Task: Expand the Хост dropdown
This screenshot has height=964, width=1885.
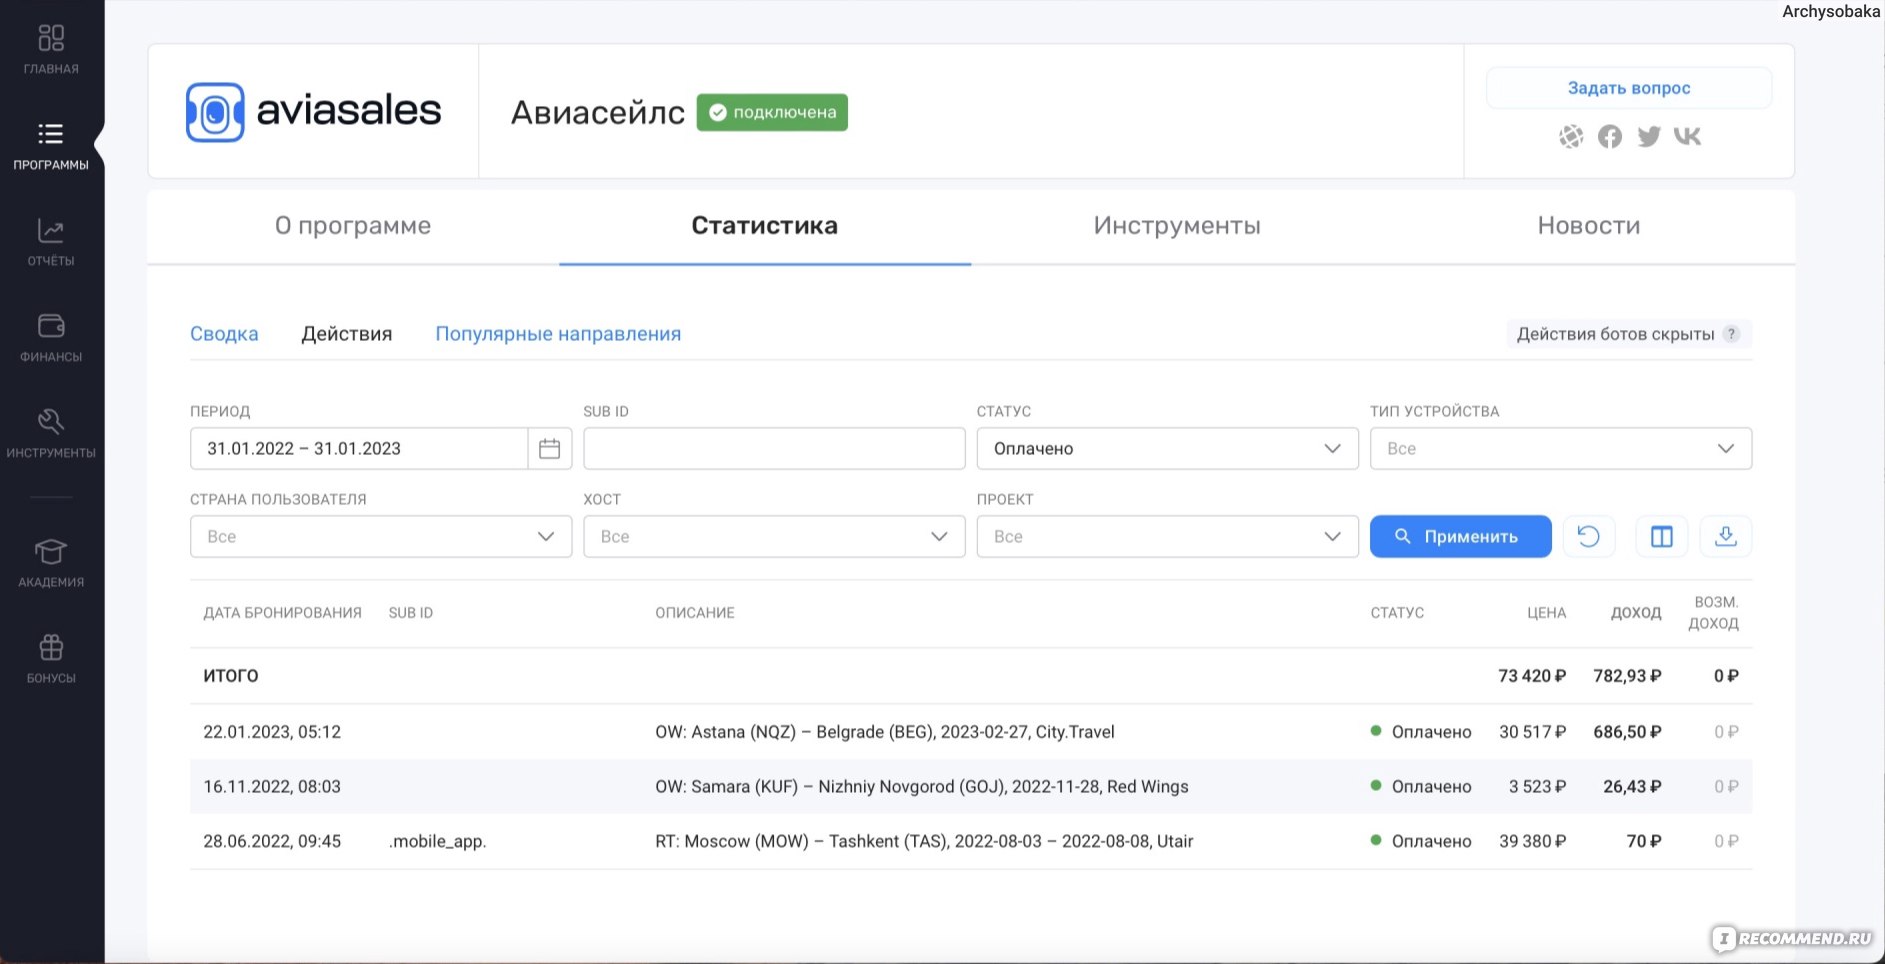Action: click(774, 537)
